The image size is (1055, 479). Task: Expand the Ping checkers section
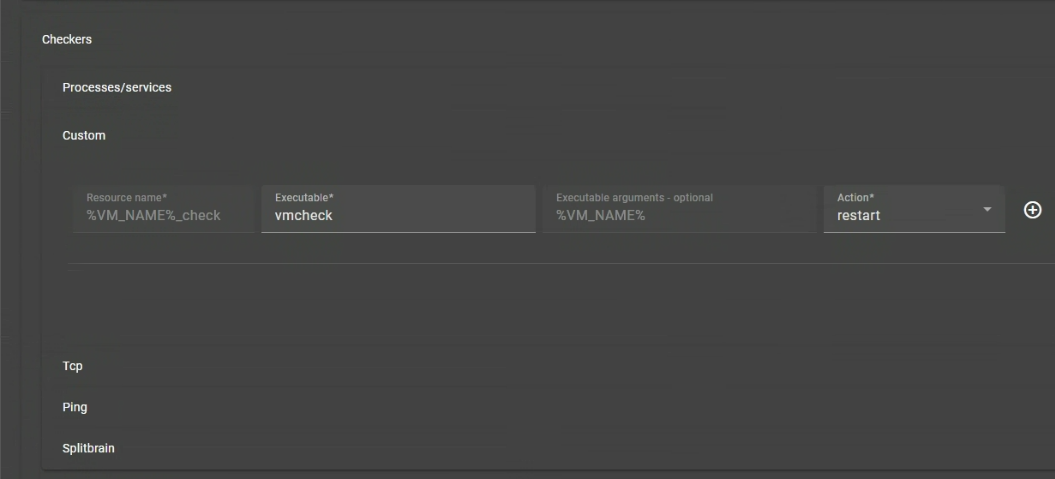pos(75,407)
